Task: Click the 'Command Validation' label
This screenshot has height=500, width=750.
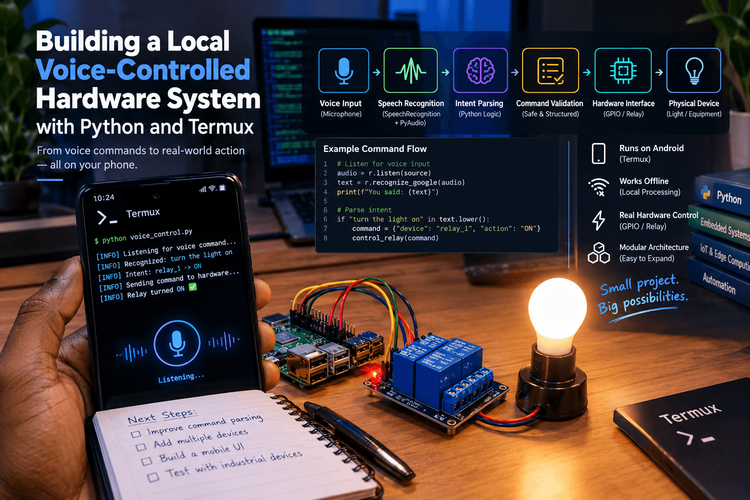Action: (550, 103)
